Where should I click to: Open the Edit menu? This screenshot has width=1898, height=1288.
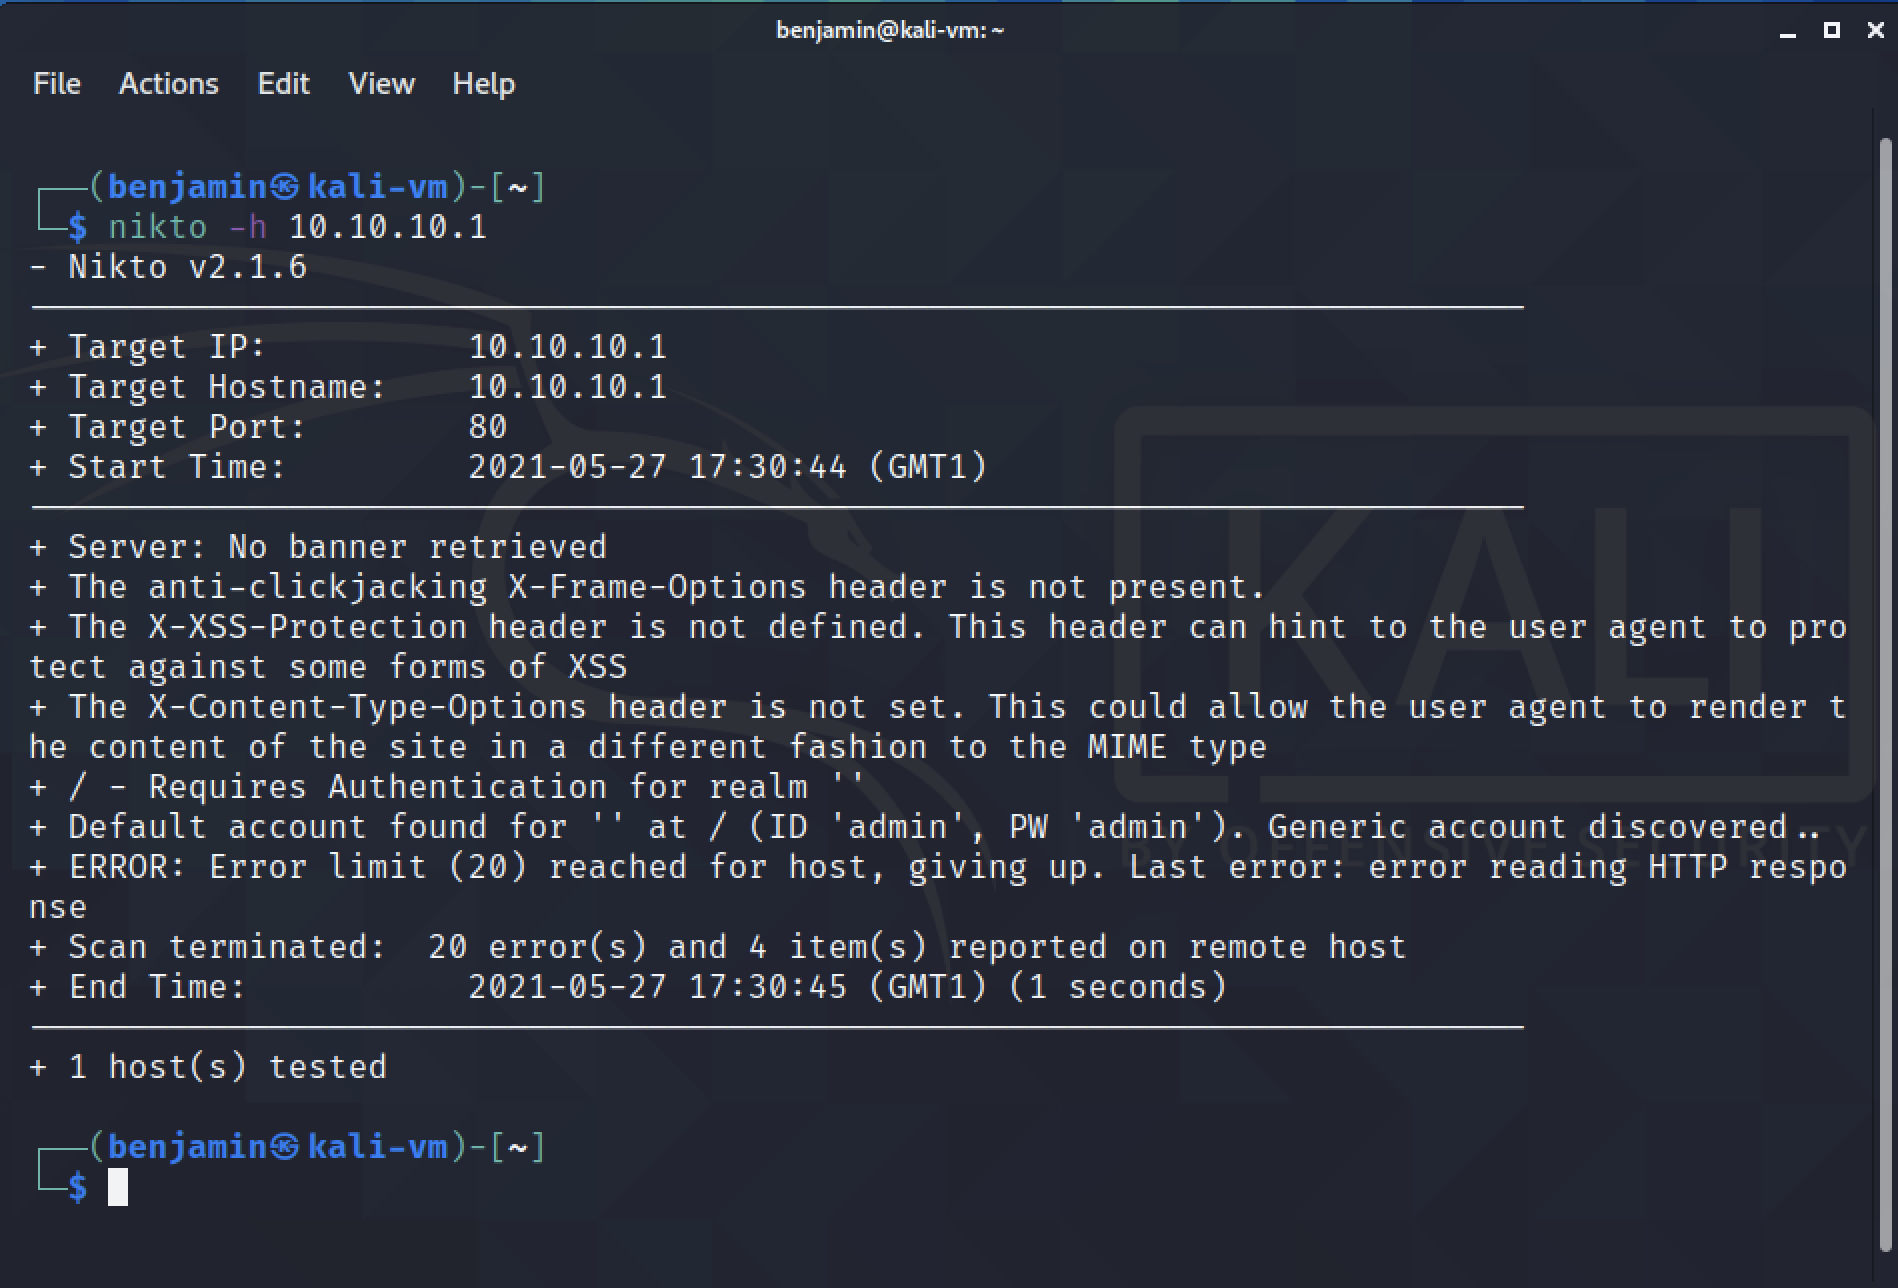(283, 84)
